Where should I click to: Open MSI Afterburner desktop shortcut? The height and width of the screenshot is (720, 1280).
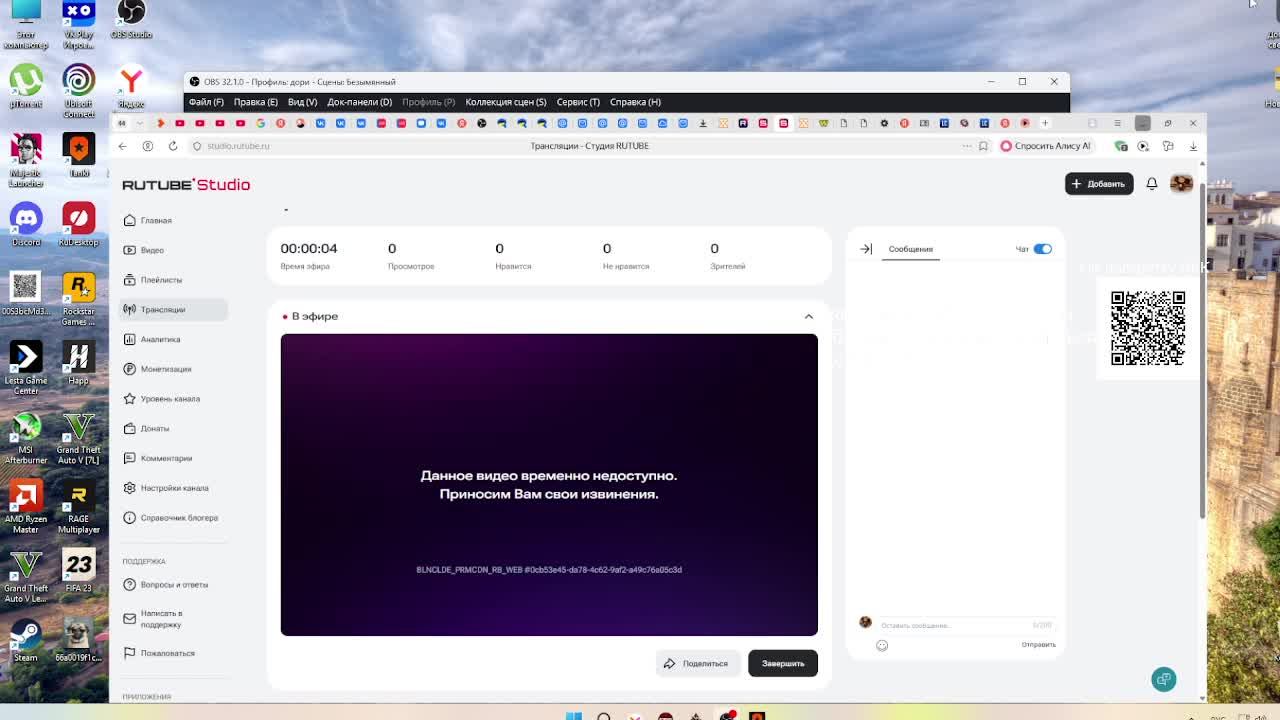tap(26, 438)
